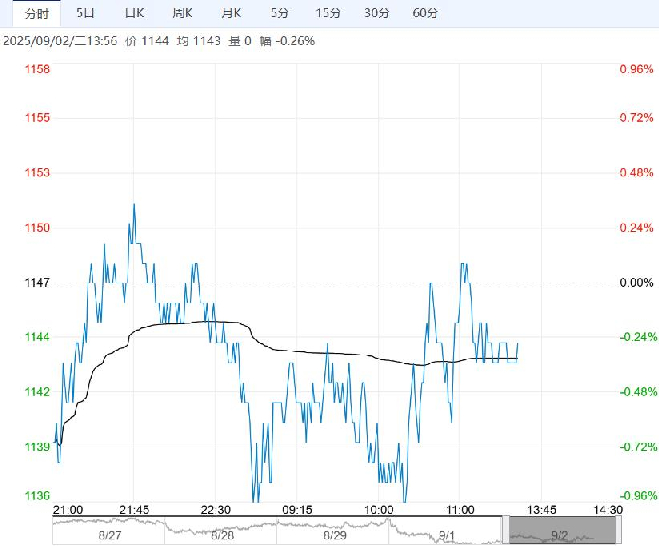Screen dimensions: 659x546
Task: Click the 9/1 segment in timeline navigator
Action: (445, 530)
